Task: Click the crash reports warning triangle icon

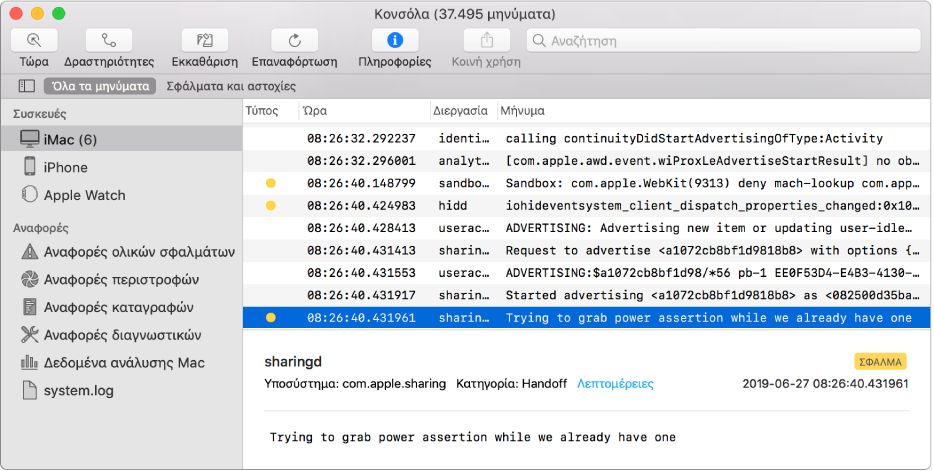Action: click(29, 251)
